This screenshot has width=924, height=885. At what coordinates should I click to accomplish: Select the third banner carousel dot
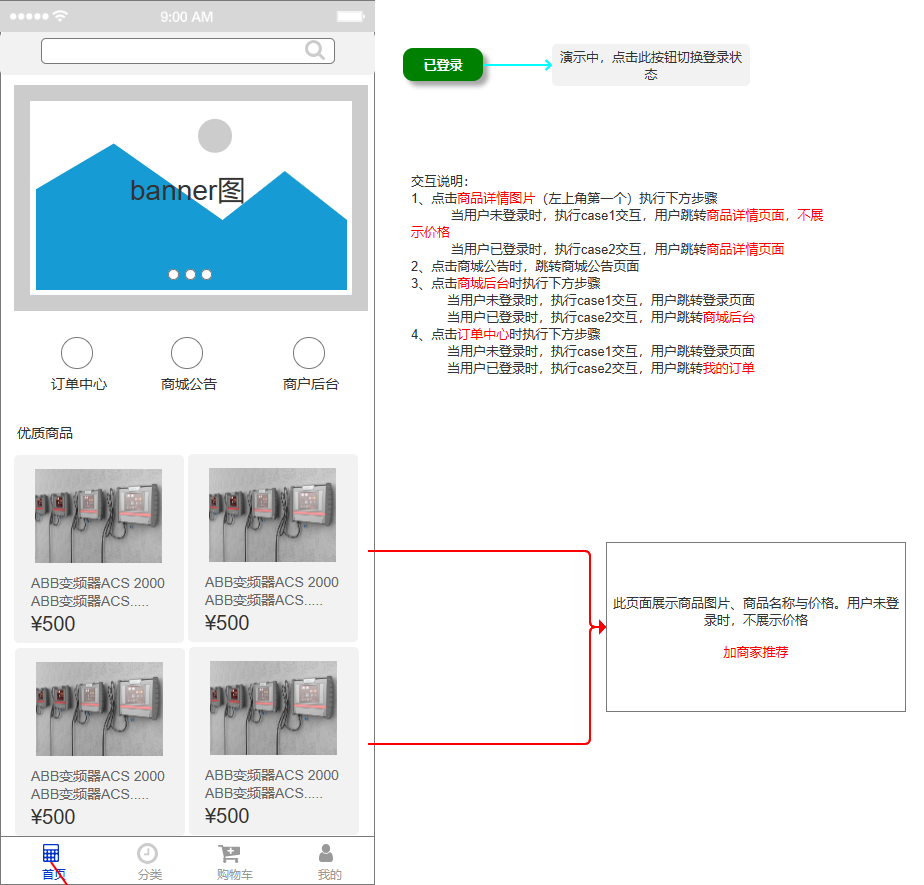tap(206, 274)
